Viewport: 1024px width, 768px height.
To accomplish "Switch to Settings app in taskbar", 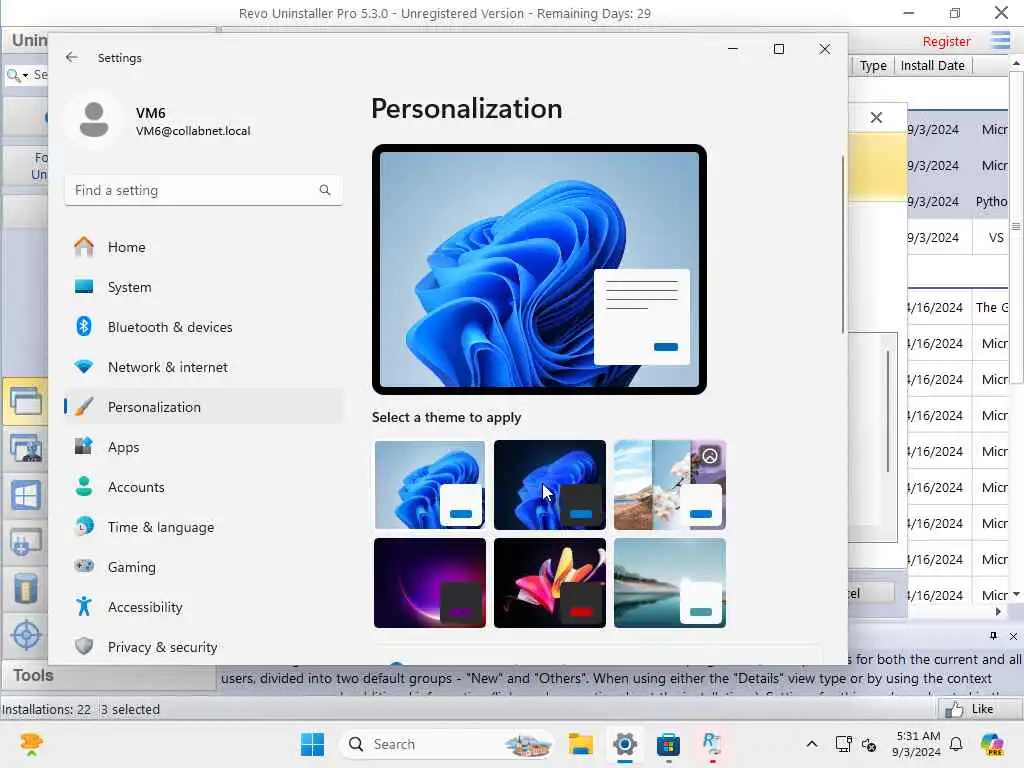I will click(624, 744).
